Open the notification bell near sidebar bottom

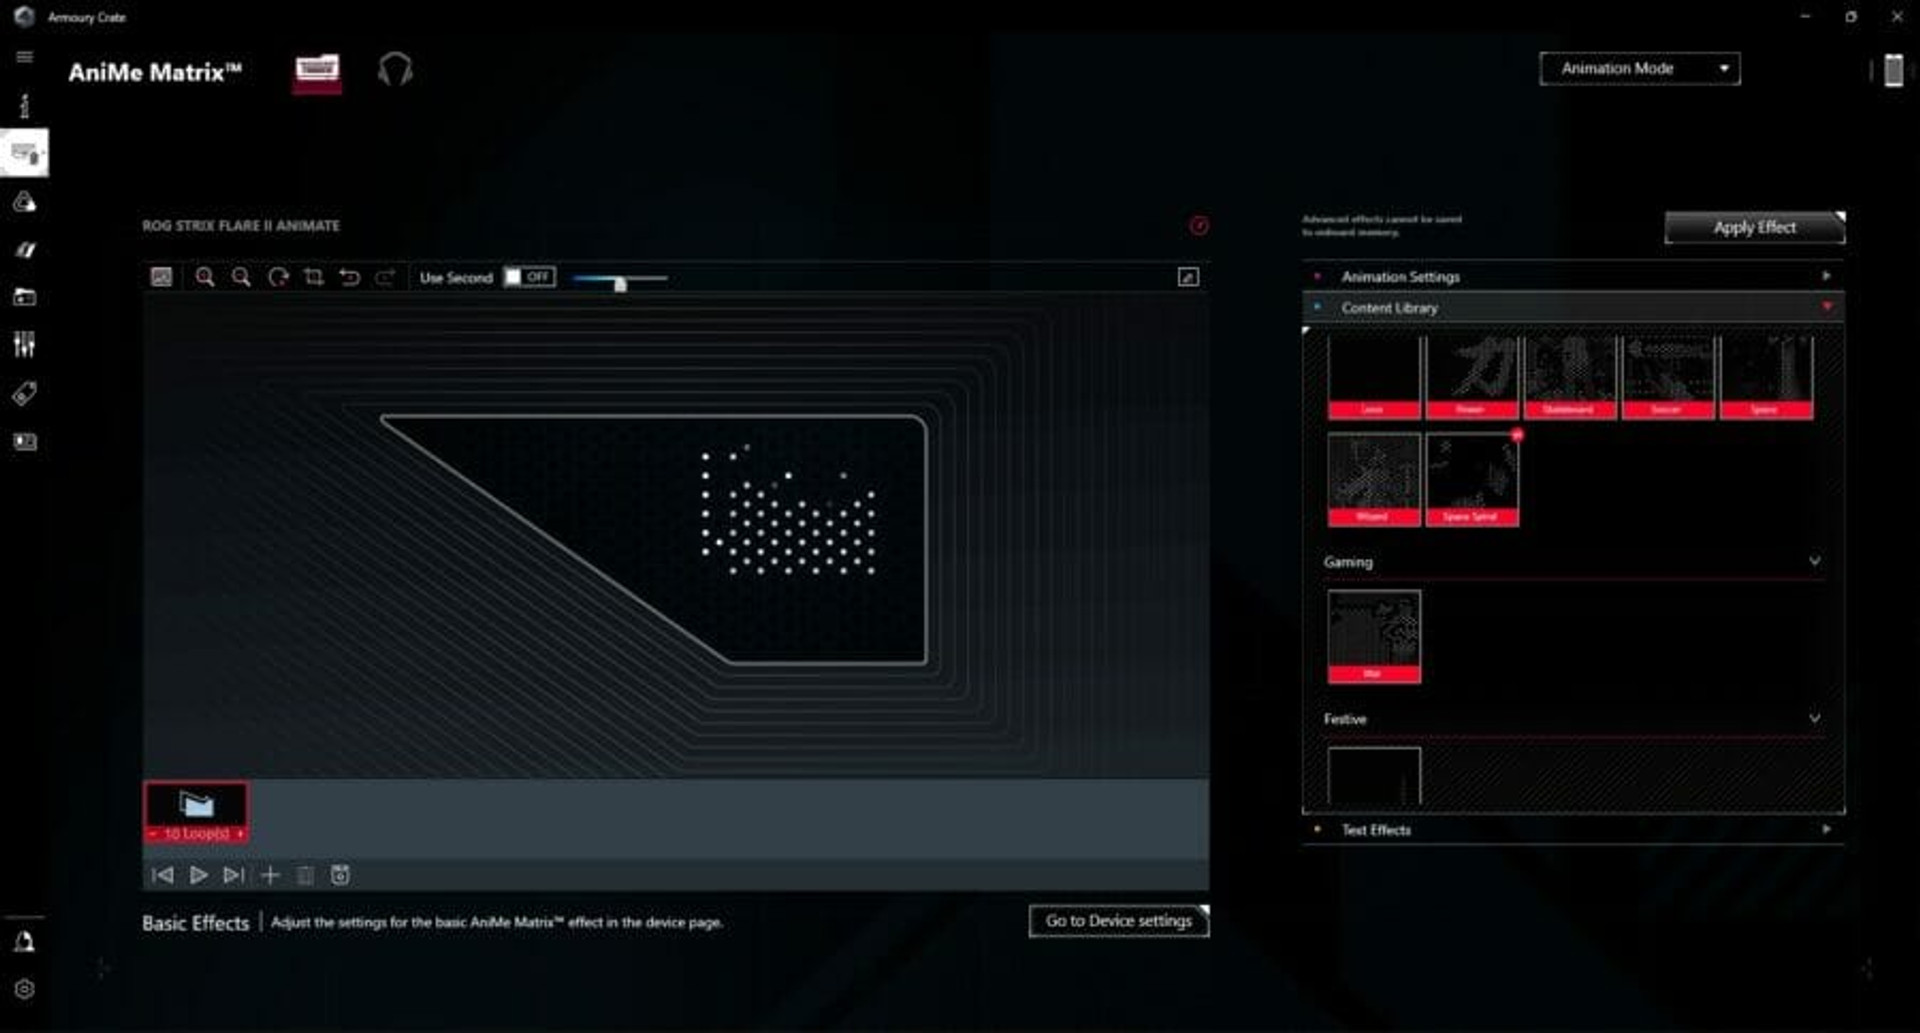25,941
